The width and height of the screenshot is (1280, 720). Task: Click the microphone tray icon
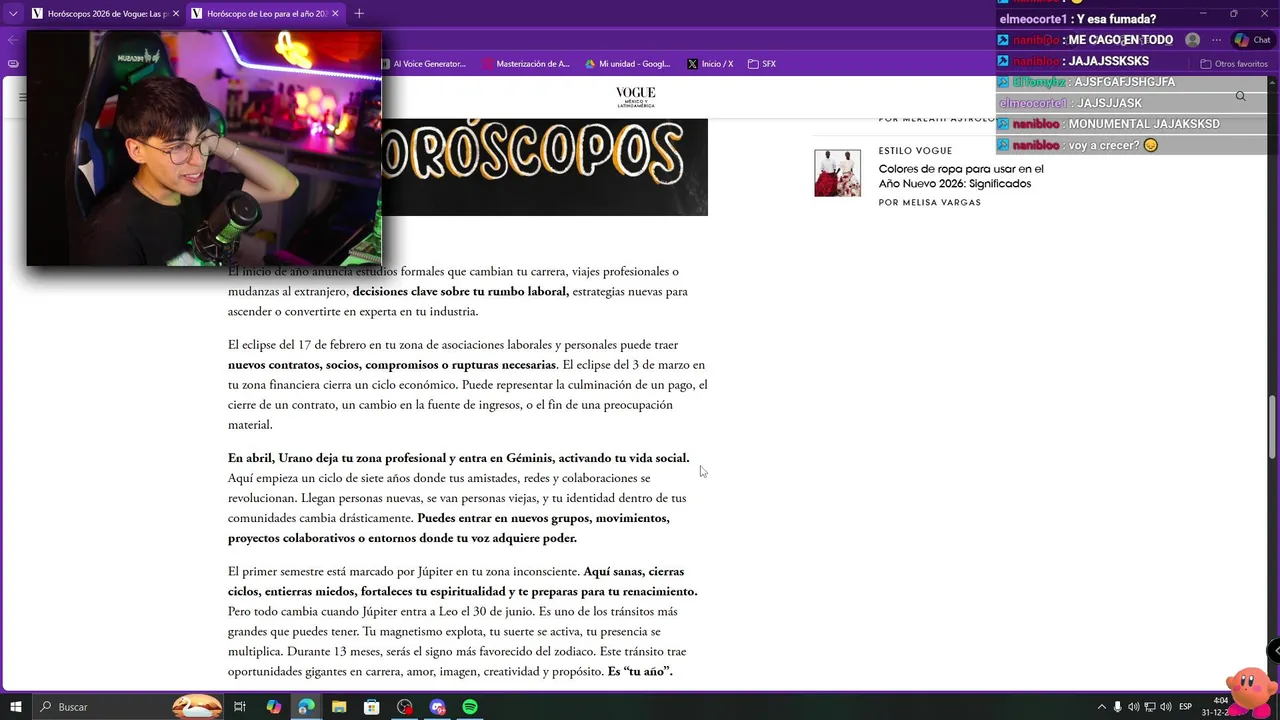coord(1118,707)
